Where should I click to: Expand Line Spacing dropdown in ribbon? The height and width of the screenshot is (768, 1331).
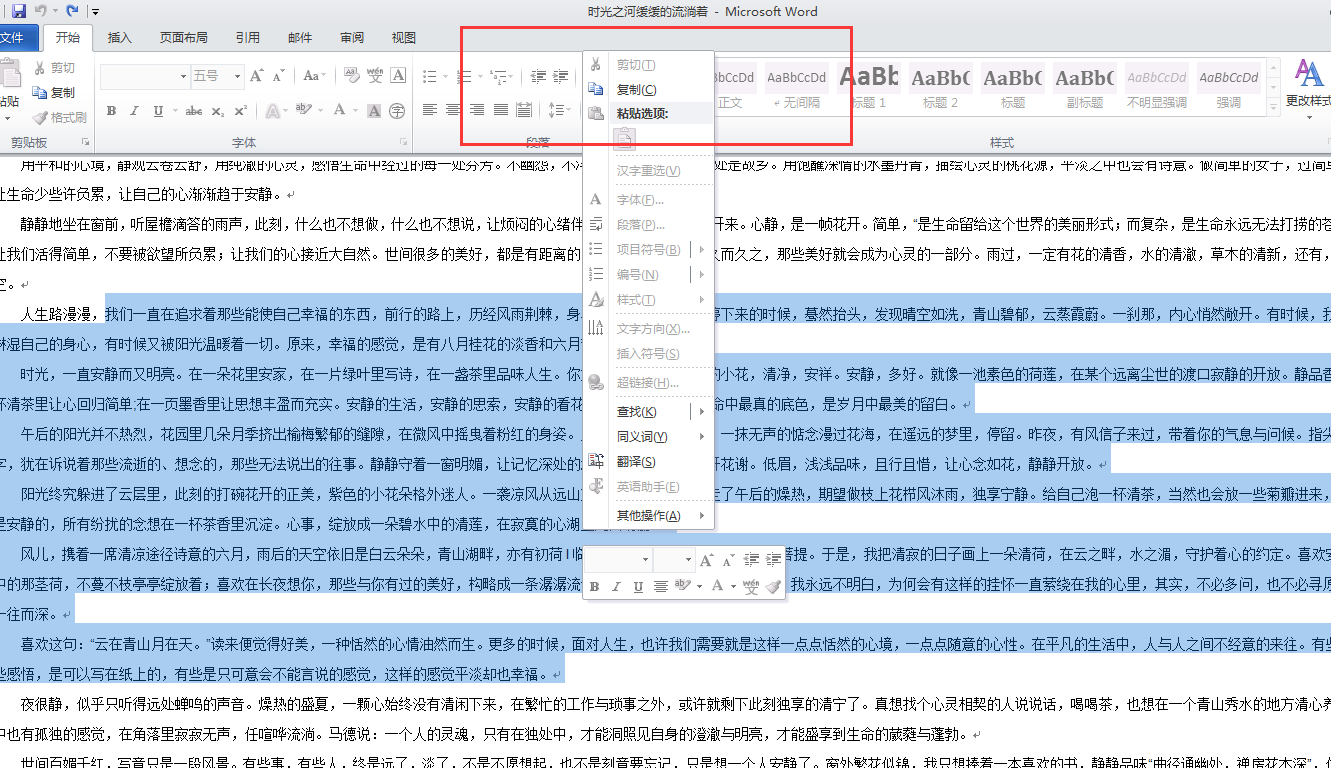(x=561, y=110)
